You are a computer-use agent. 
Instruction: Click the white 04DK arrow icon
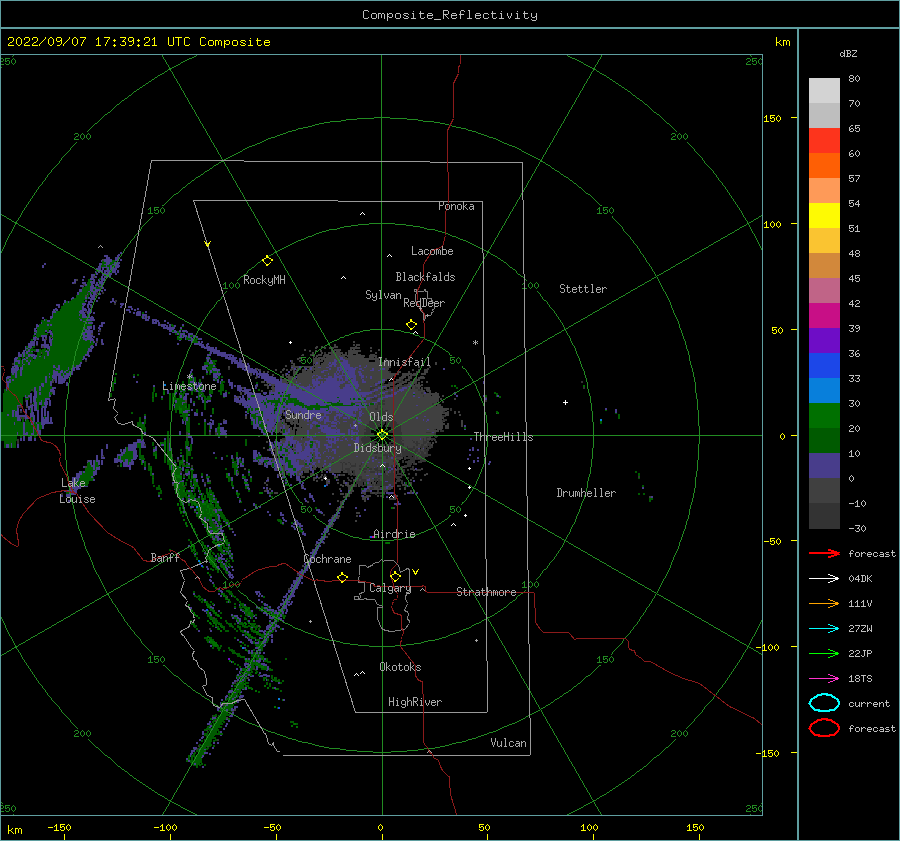click(824, 579)
